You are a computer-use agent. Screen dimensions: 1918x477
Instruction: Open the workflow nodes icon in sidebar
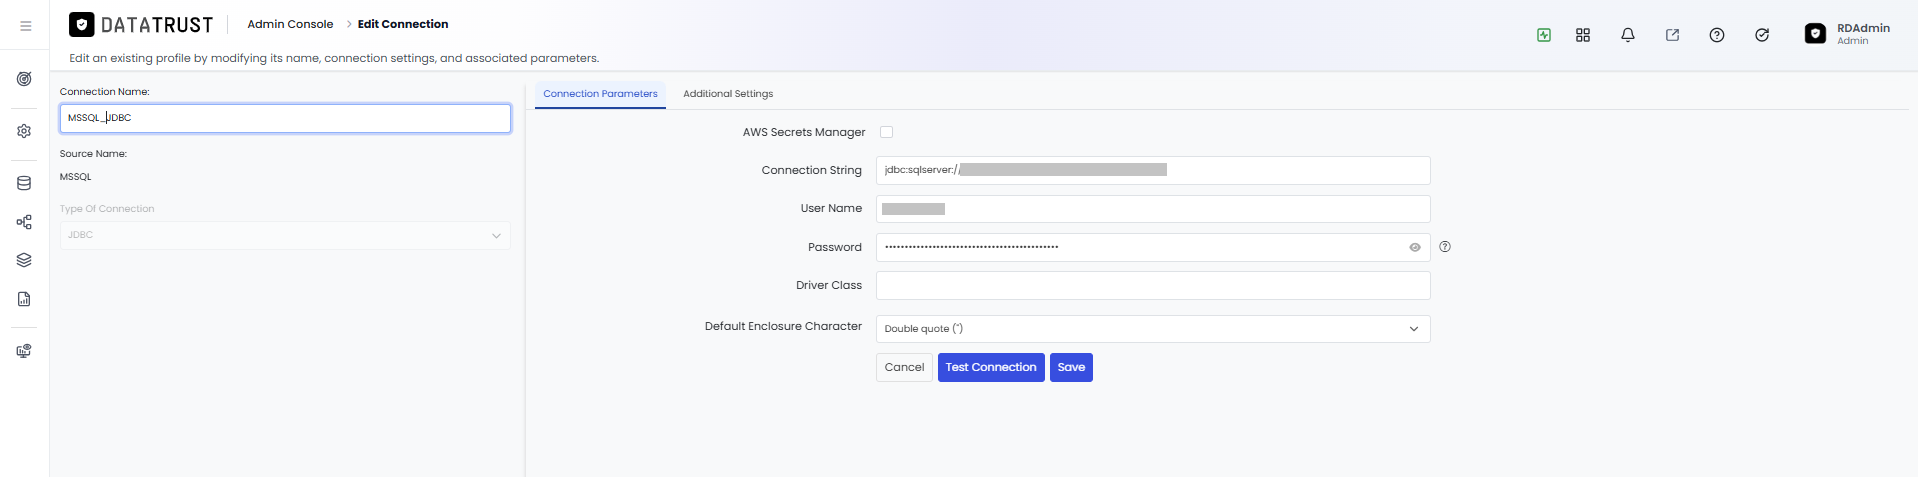(x=24, y=222)
